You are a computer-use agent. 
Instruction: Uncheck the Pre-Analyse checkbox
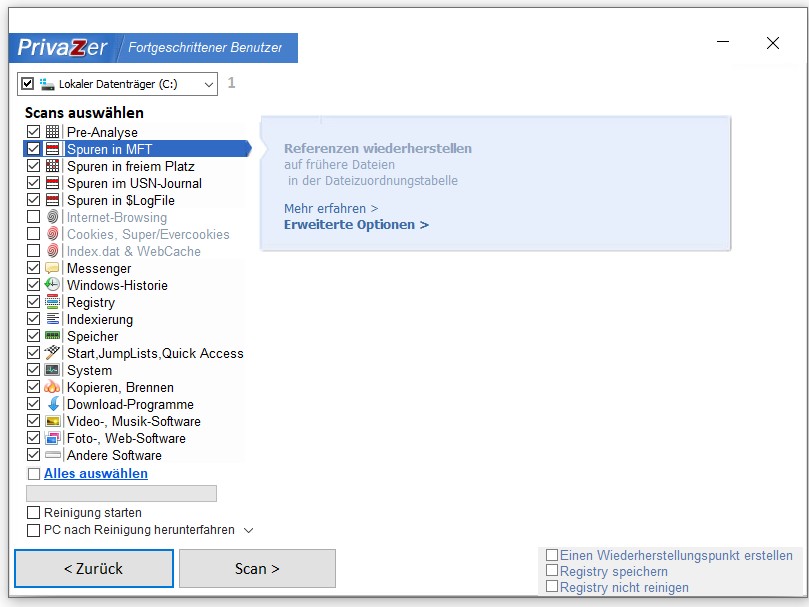coord(34,132)
